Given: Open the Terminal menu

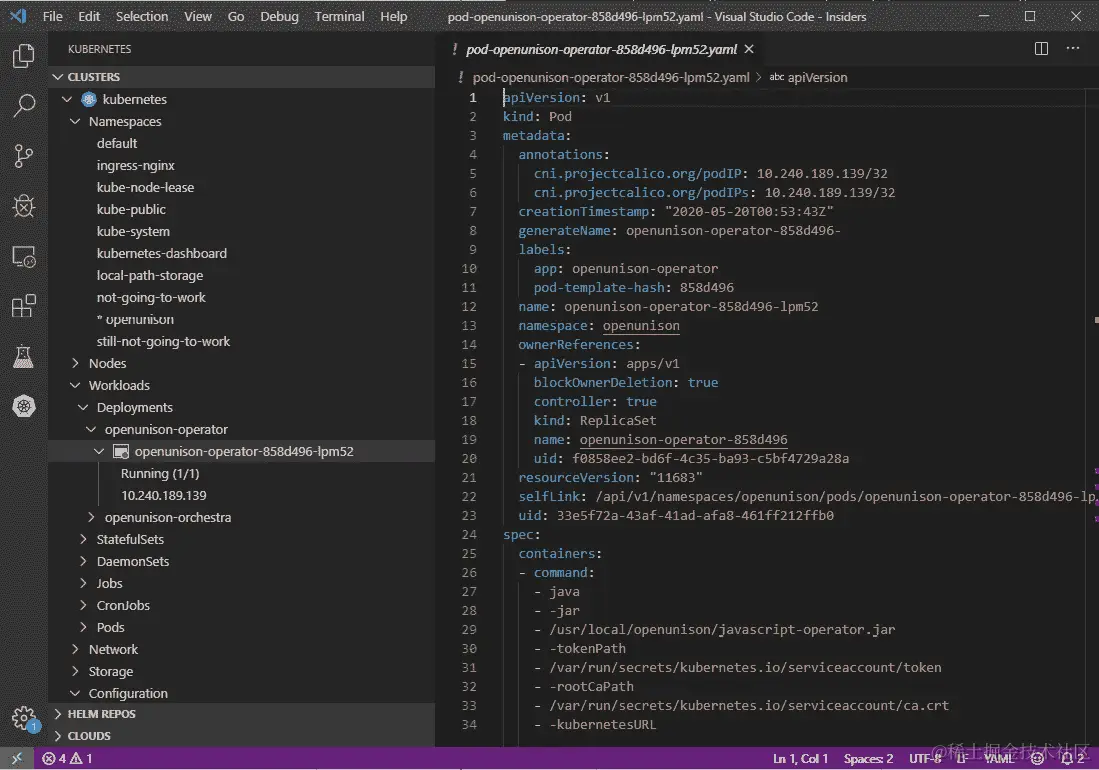Looking at the screenshot, I should pyautogui.click(x=339, y=16).
